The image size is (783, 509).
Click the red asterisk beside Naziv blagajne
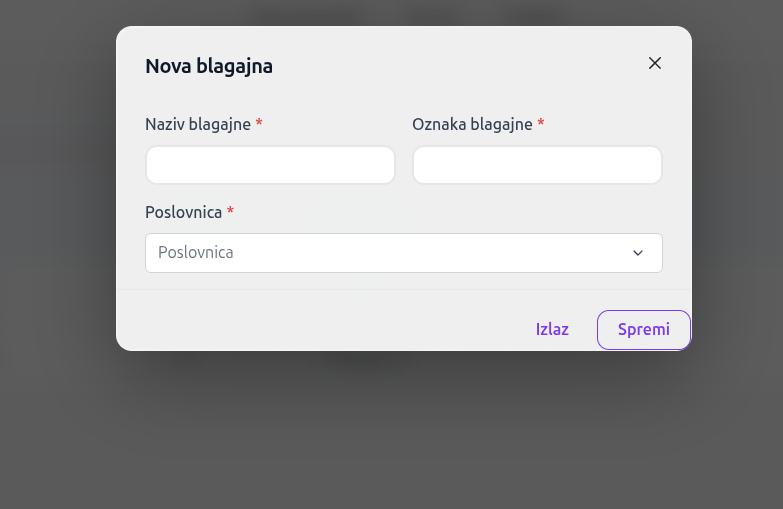[259, 124]
